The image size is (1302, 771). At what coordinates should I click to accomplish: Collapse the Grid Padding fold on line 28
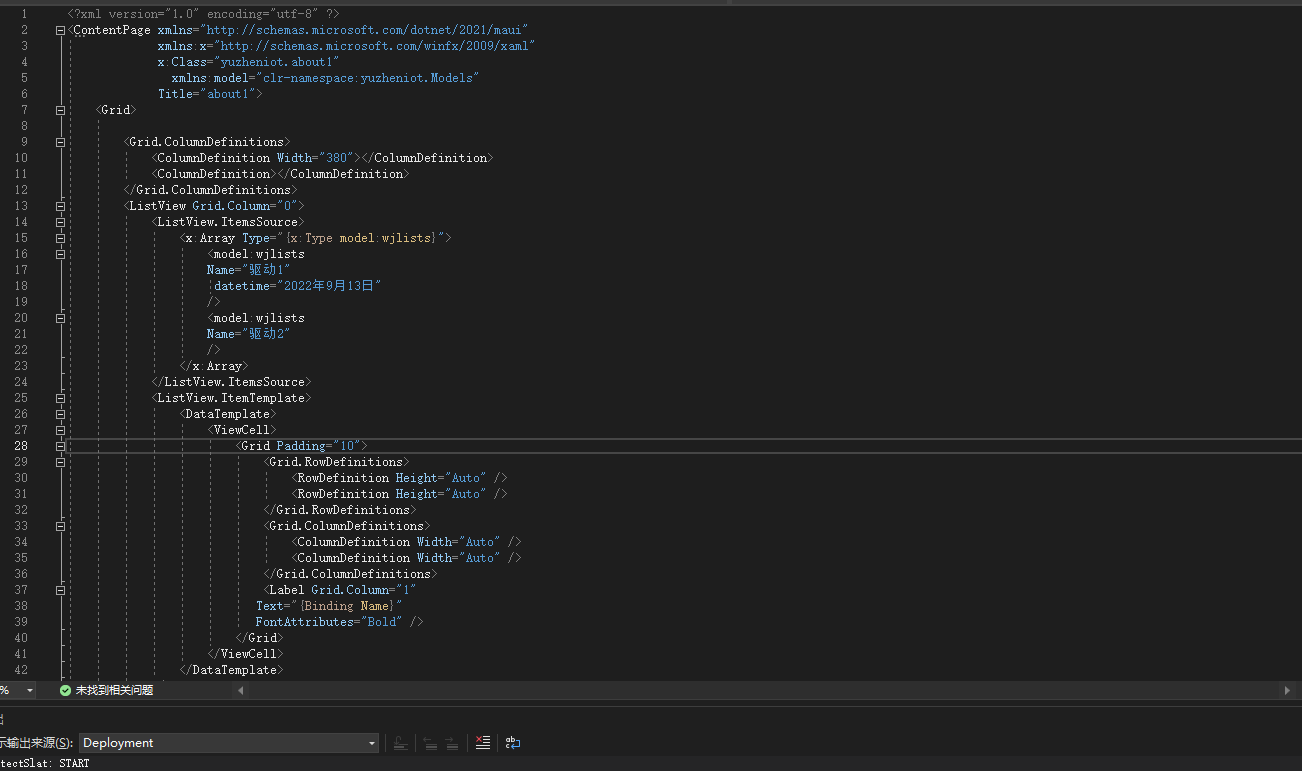61,446
